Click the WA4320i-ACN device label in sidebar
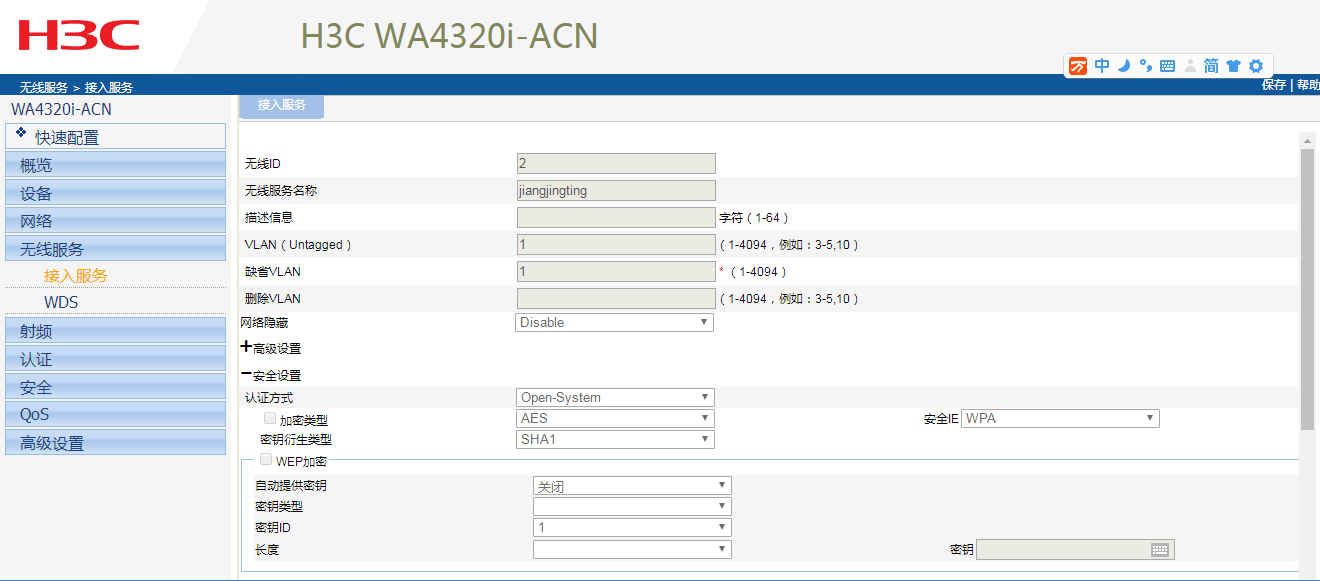 [x=61, y=109]
